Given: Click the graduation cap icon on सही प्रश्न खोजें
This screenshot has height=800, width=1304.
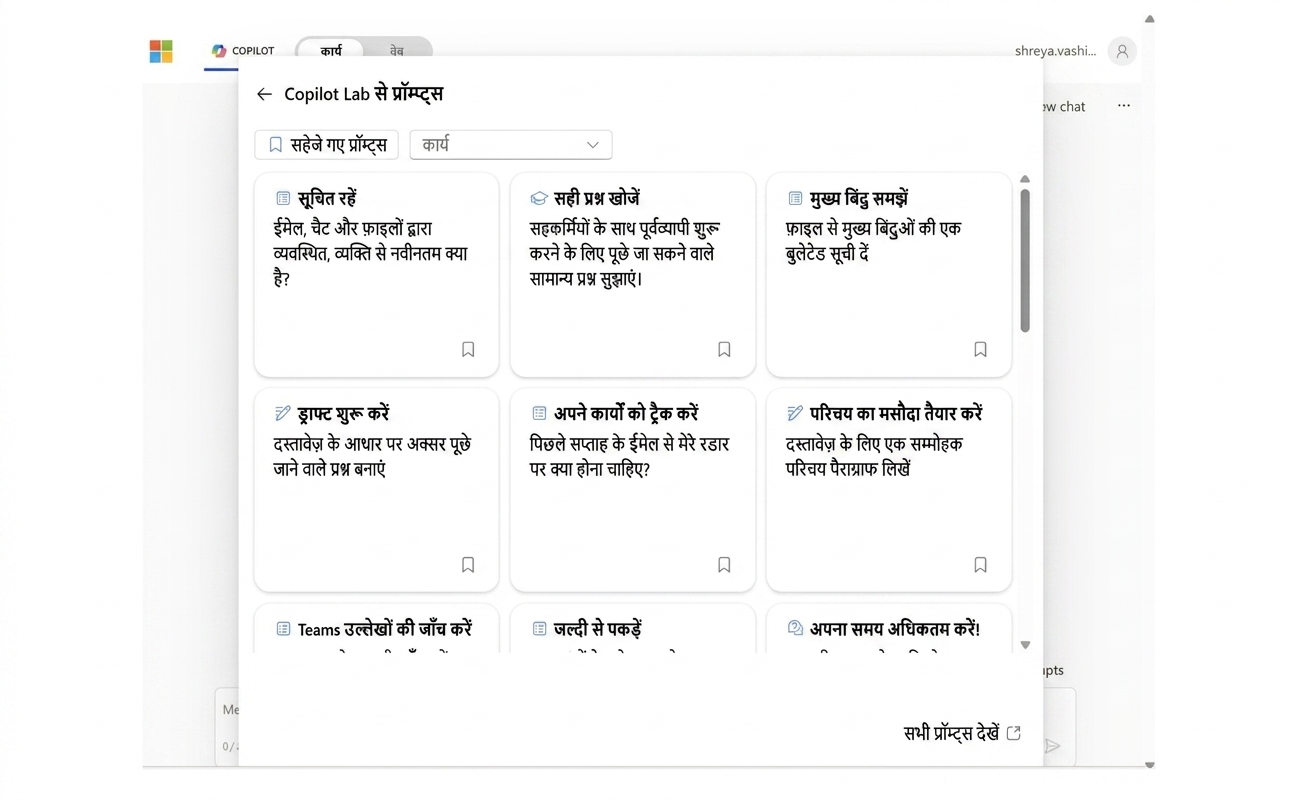Looking at the screenshot, I should click(x=539, y=199).
